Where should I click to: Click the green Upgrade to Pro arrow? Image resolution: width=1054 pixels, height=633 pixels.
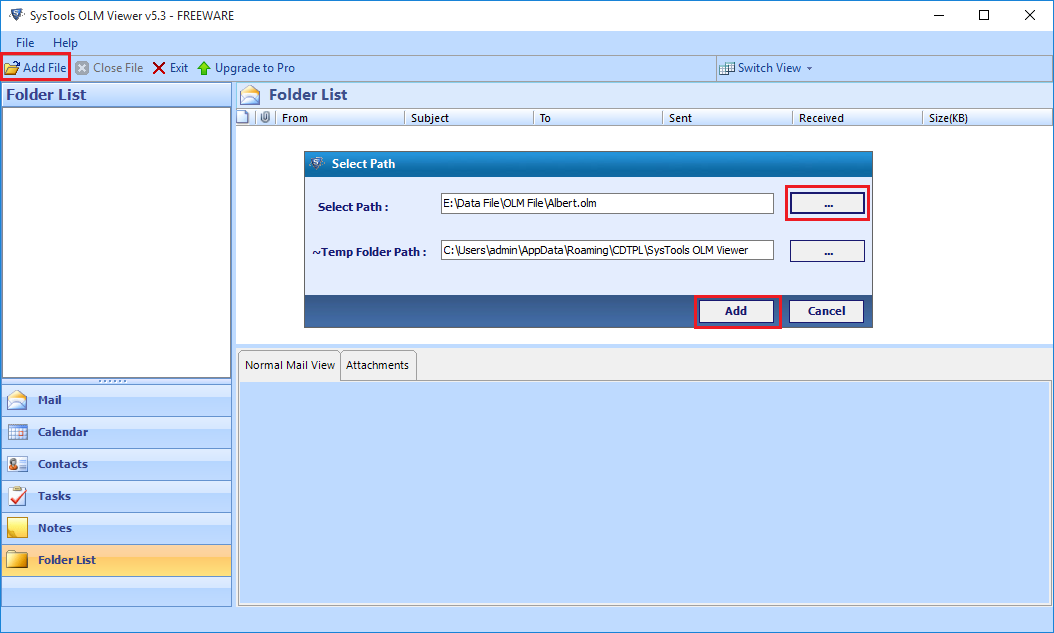(x=204, y=68)
